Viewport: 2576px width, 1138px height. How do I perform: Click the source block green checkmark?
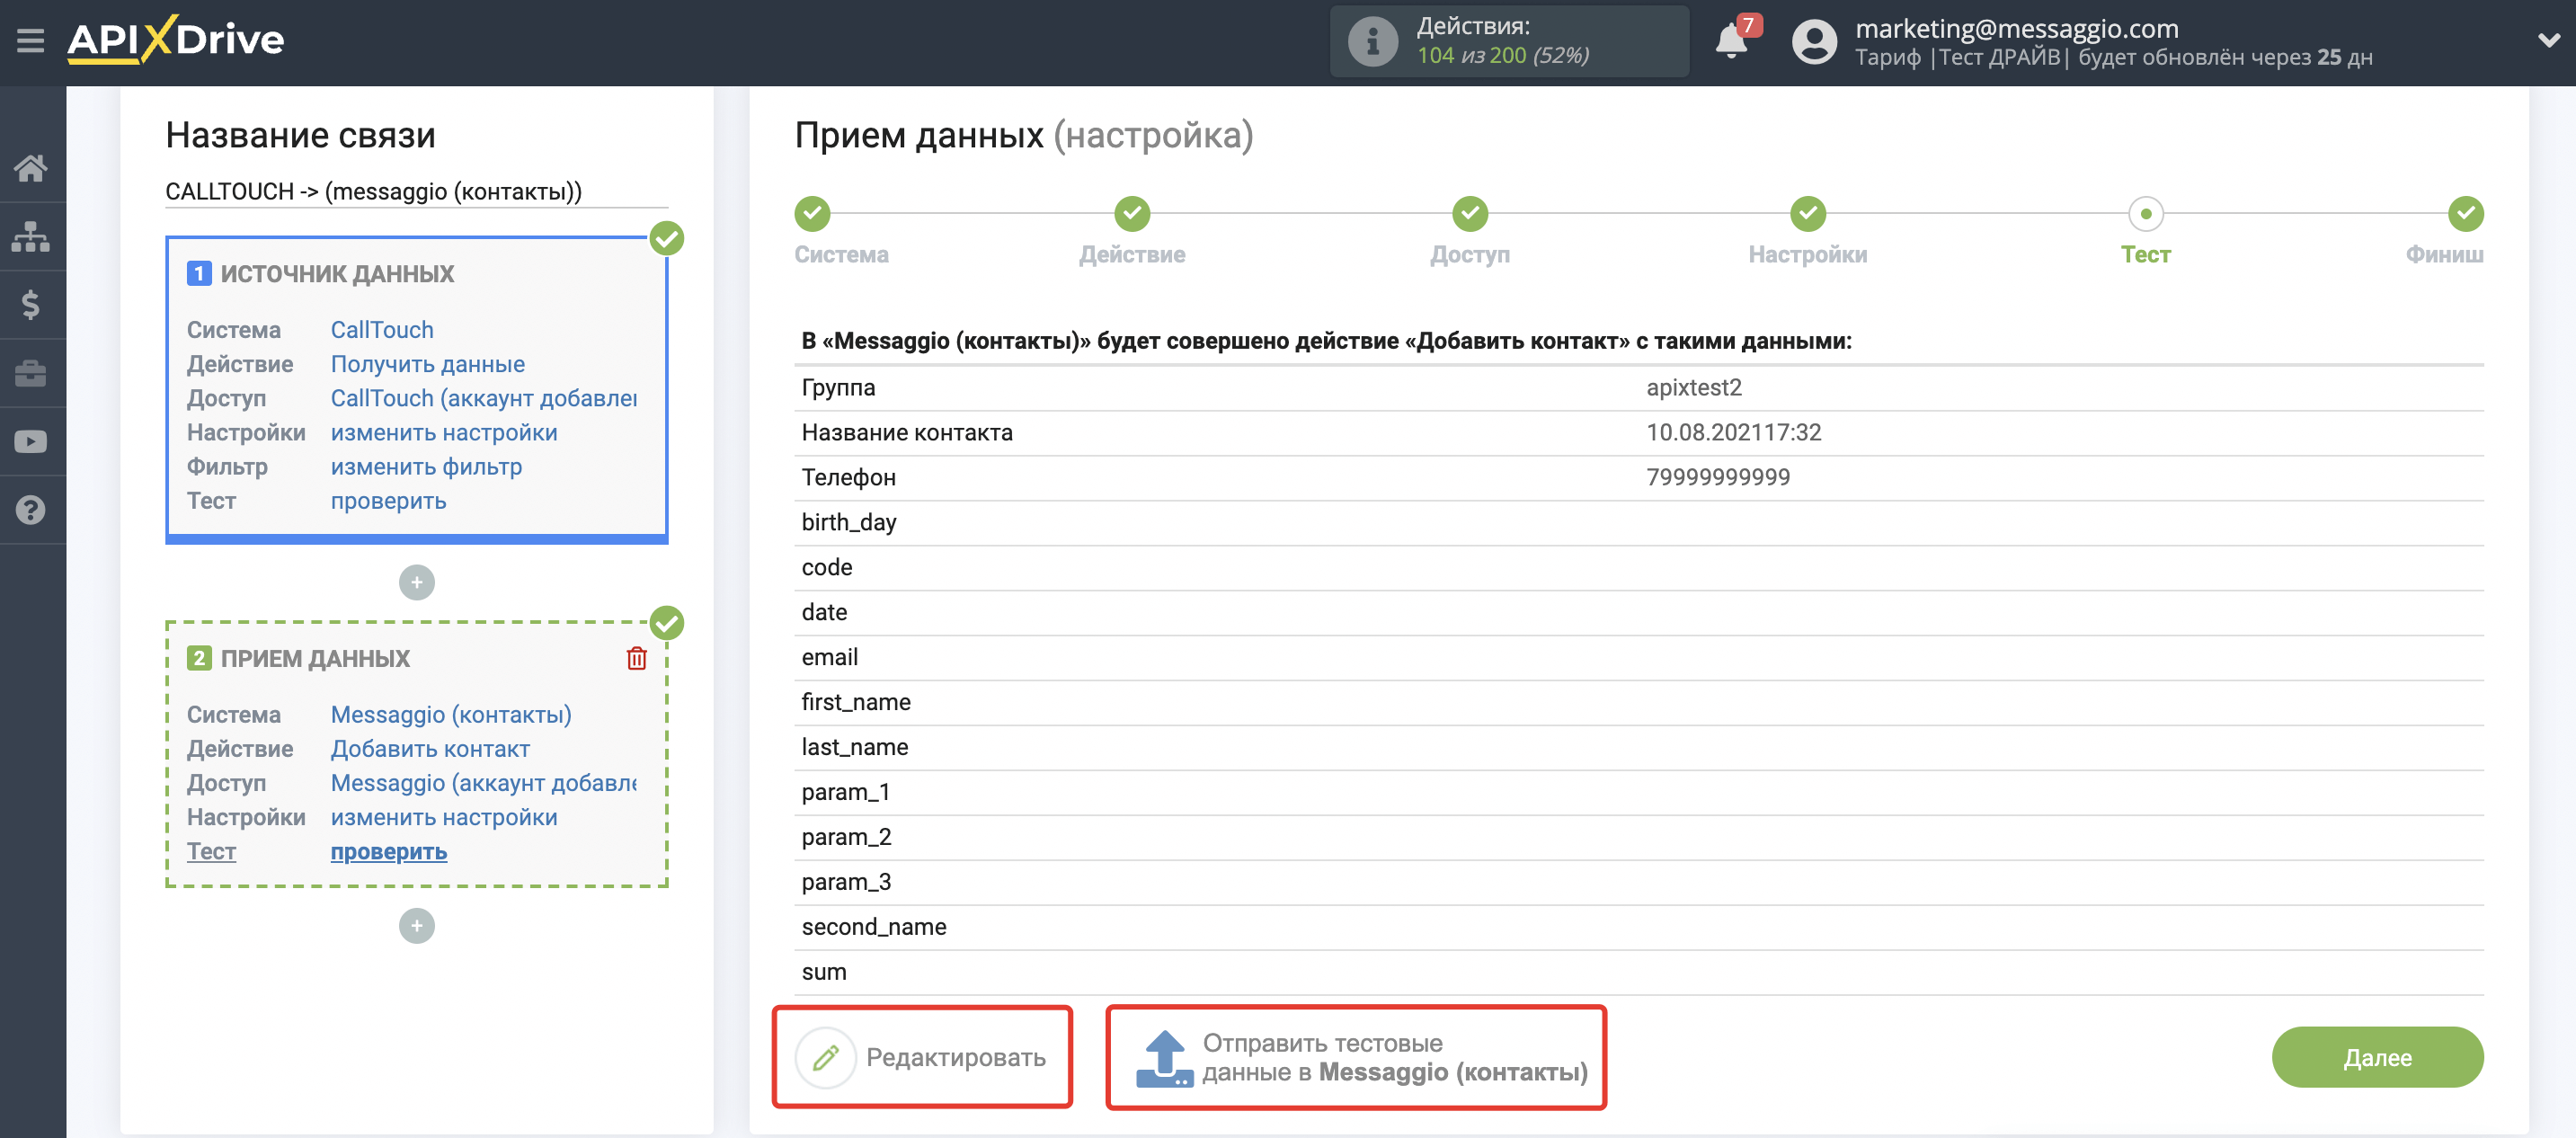click(667, 238)
